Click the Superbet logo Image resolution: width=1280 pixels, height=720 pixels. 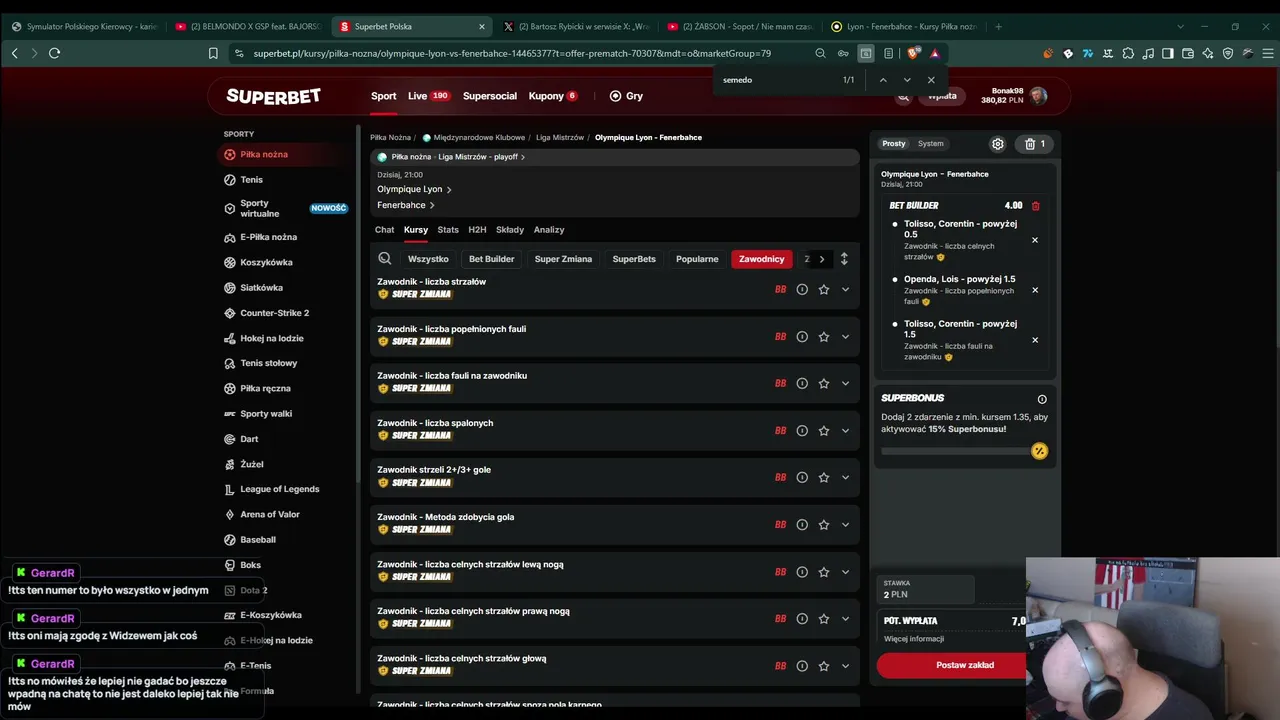pyautogui.click(x=273, y=96)
